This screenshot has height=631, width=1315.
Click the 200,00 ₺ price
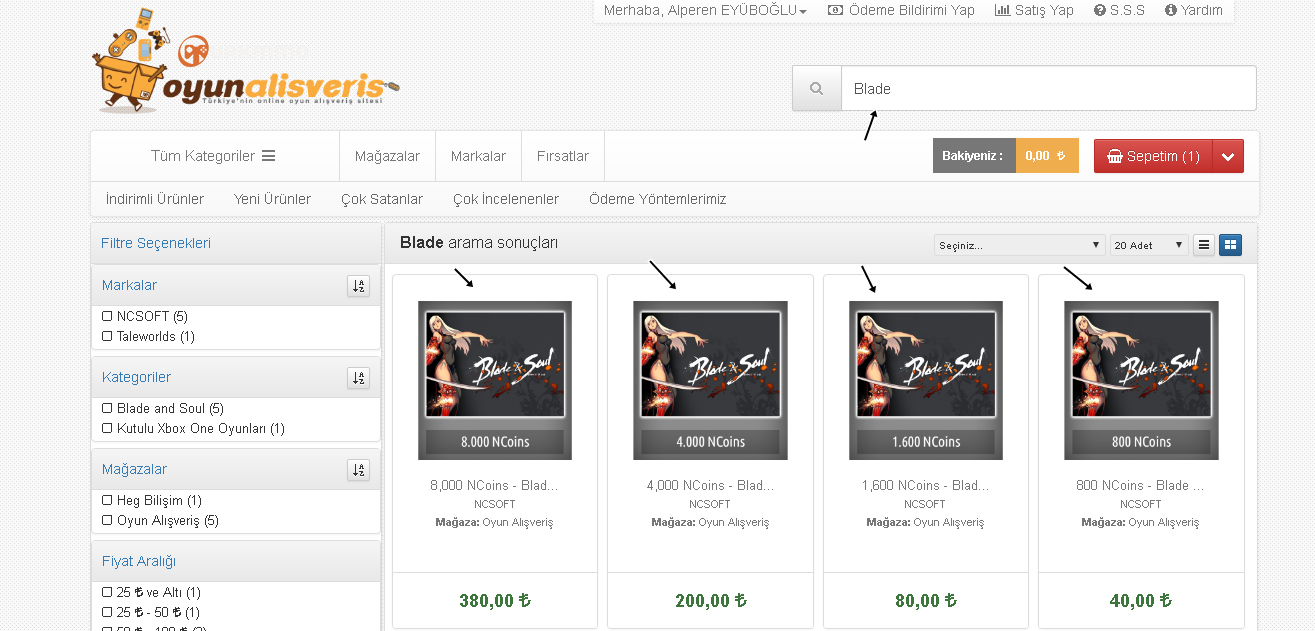[x=711, y=601]
